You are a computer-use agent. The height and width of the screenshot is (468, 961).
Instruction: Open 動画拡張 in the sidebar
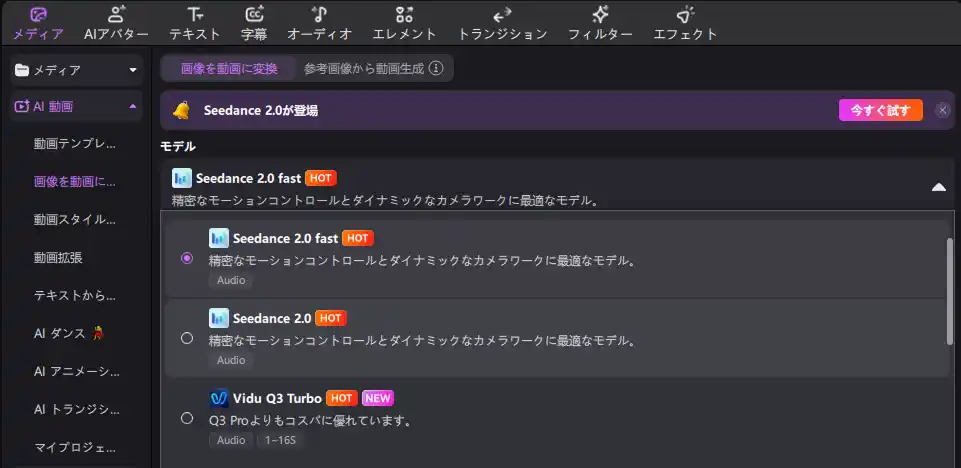pyautogui.click(x=58, y=258)
